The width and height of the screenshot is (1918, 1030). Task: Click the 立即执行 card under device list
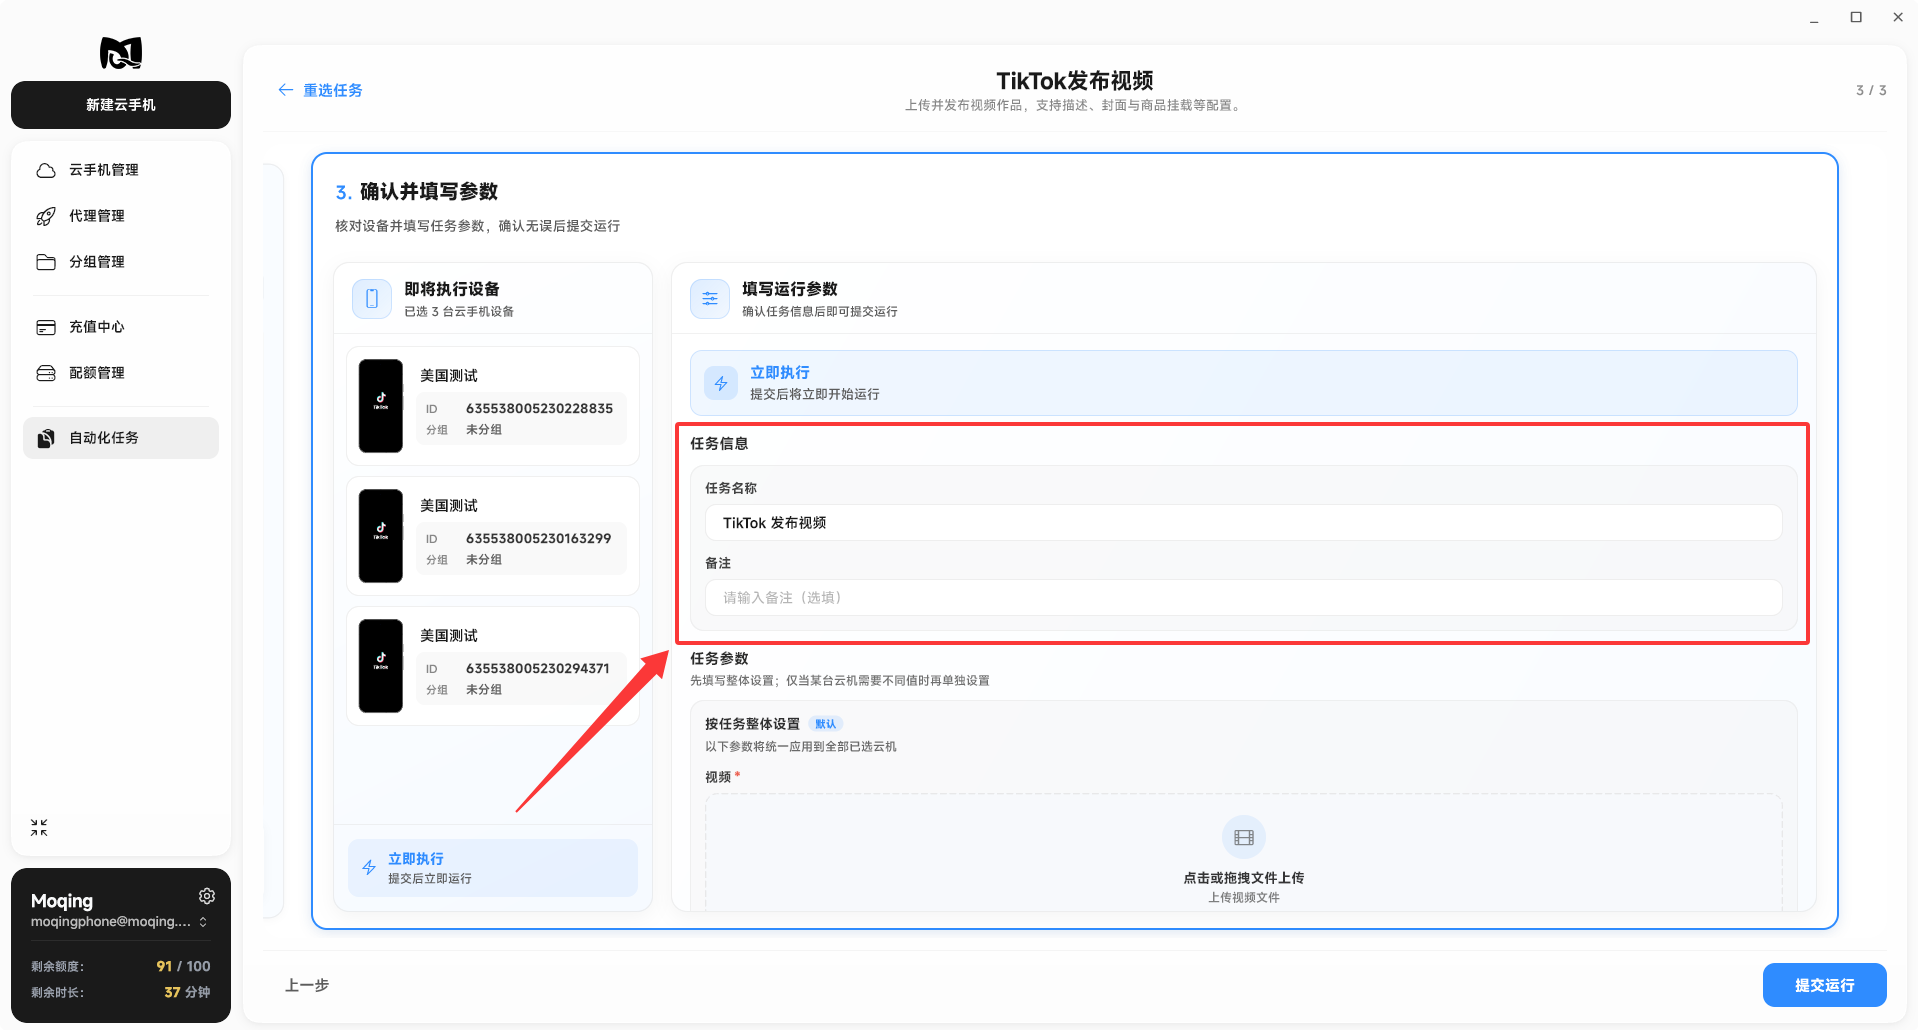[493, 868]
